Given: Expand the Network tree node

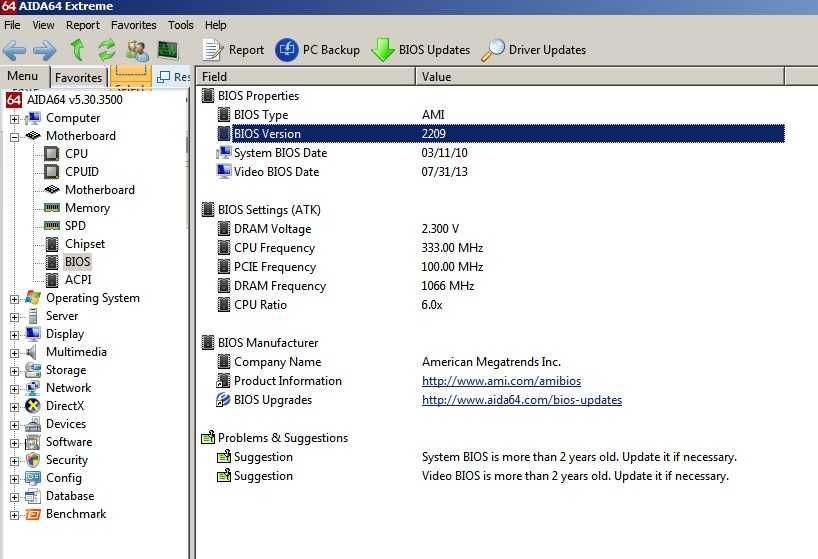Looking at the screenshot, I should point(15,389).
